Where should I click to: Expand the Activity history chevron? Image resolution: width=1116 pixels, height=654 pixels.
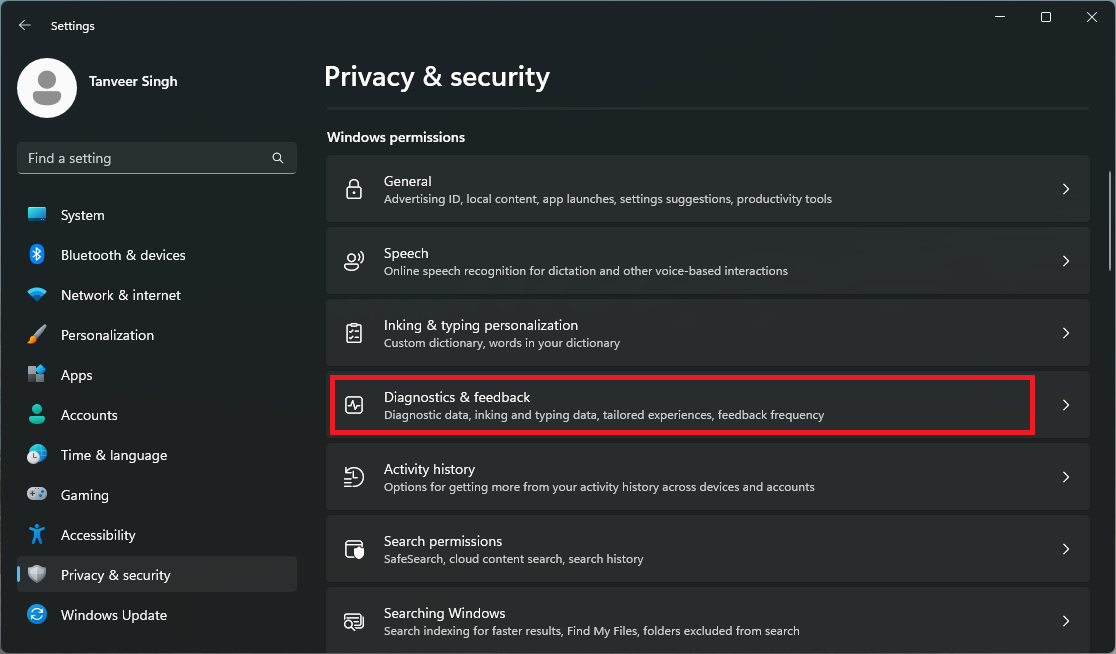pyautogui.click(x=1066, y=477)
